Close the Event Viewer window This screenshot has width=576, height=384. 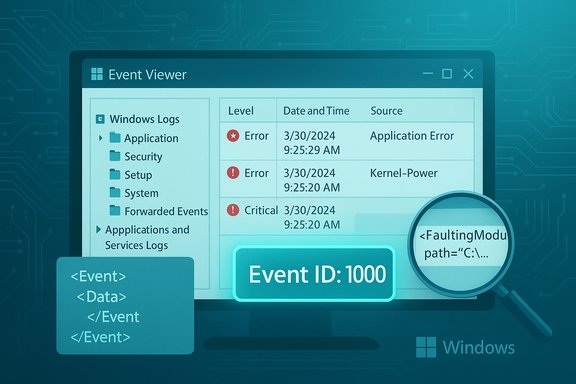[468, 73]
